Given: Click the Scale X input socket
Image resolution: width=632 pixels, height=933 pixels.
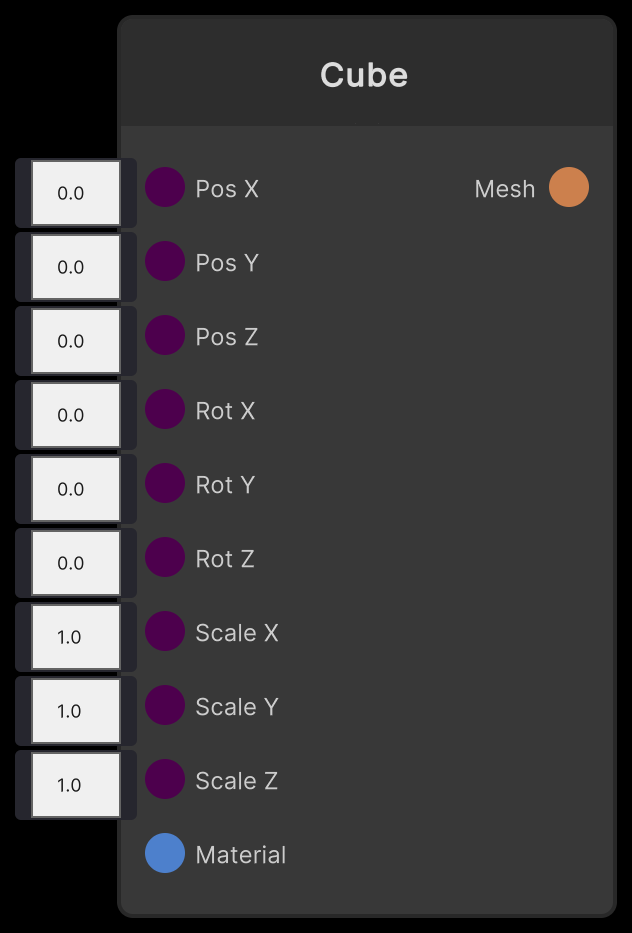Looking at the screenshot, I should (165, 632).
